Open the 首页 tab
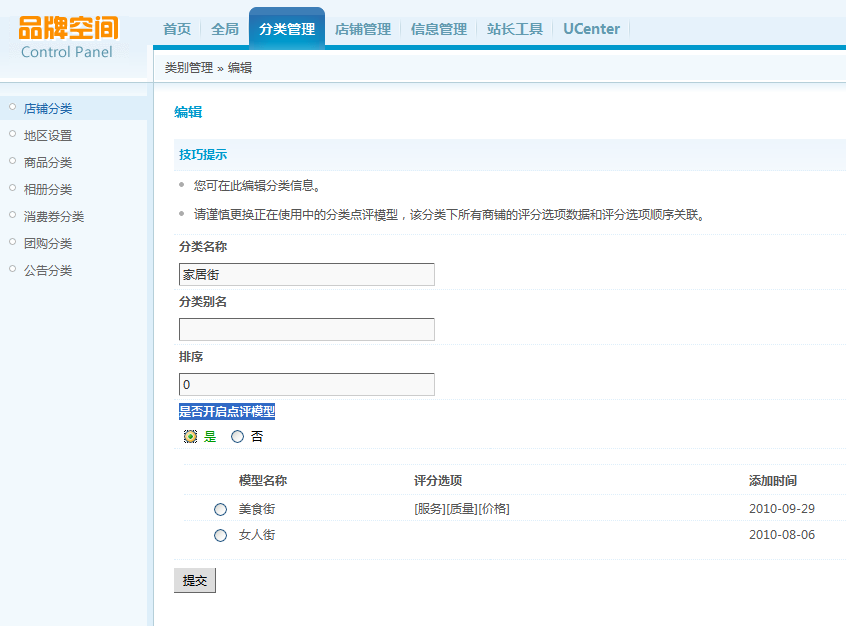The height and width of the screenshot is (626, 846). [x=177, y=29]
